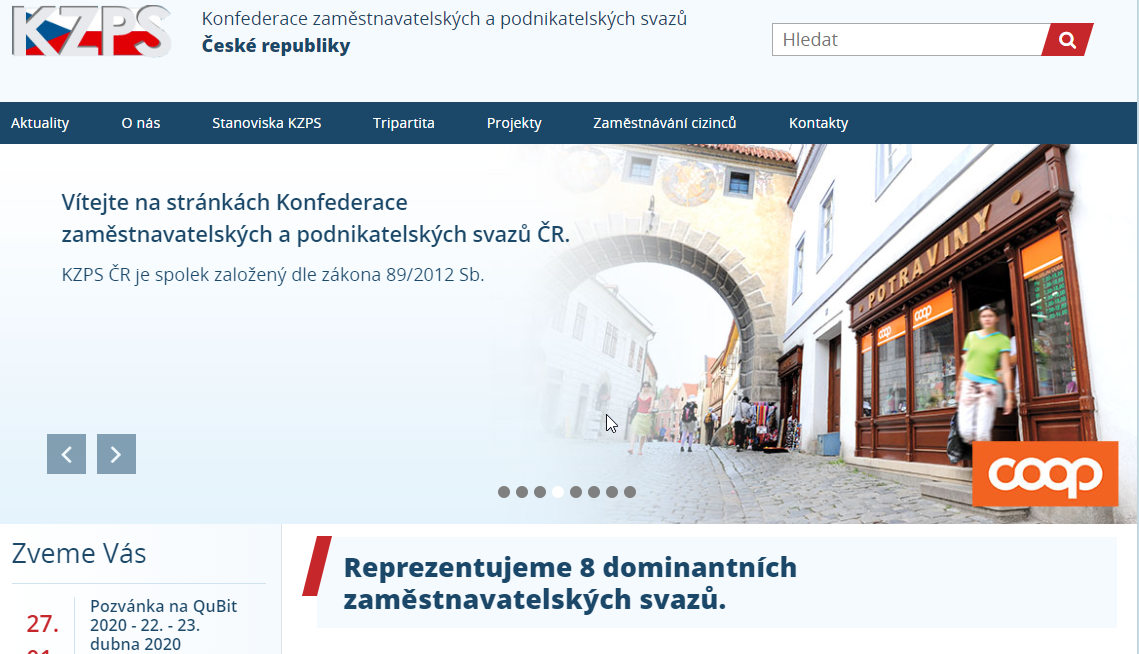Open the Projekty menu item
The width and height of the screenshot is (1139, 654).
514,123
